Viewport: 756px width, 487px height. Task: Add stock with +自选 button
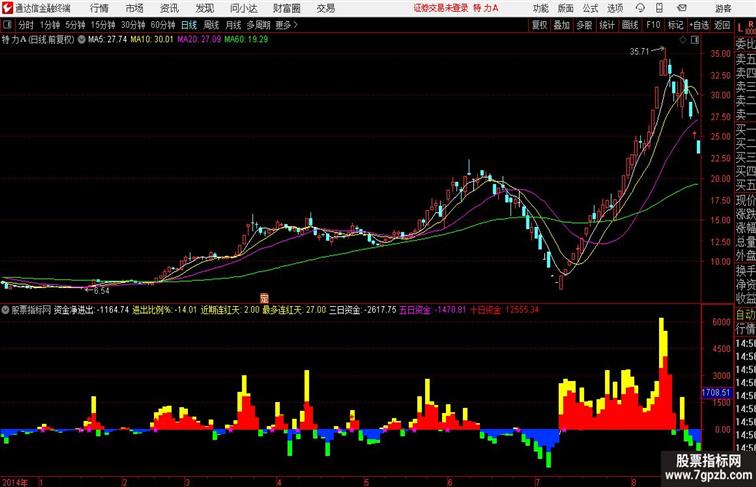tap(699, 25)
